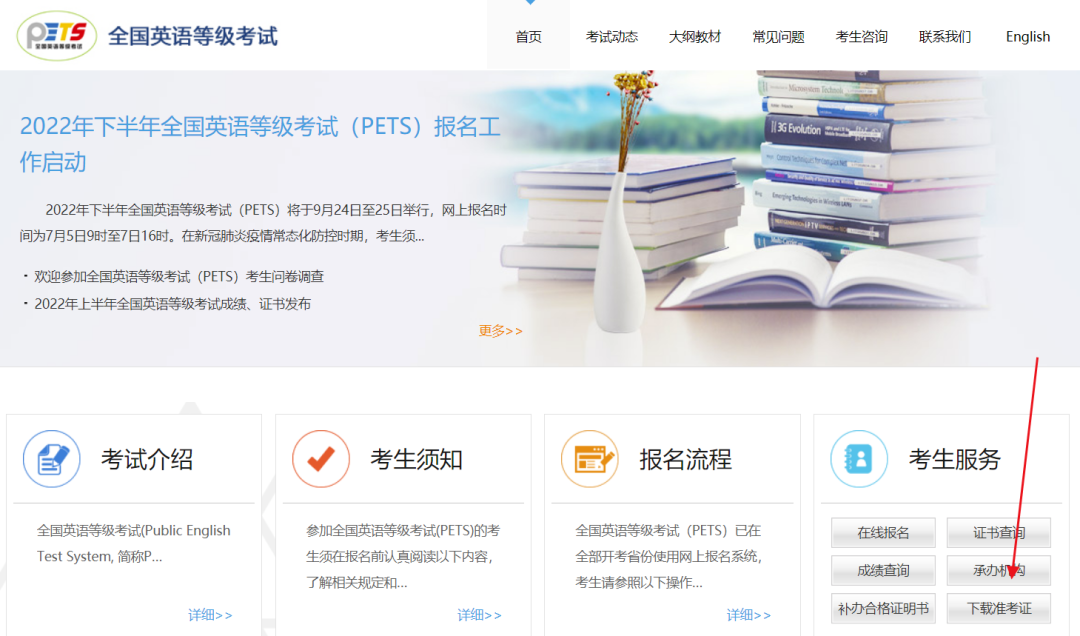Click the 全国英语等级考试 site title
Image resolution: width=1080 pixels, height=636 pixels.
(193, 36)
